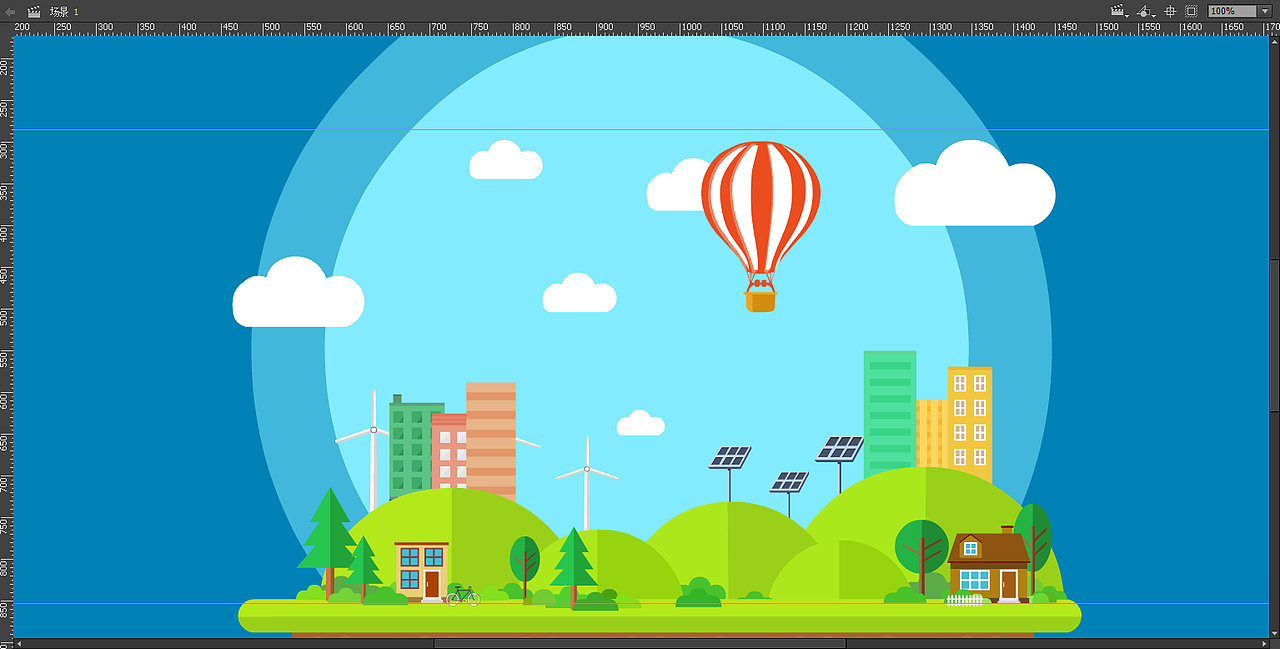The width and height of the screenshot is (1280, 649).
Task: Click the scene clapperboard icon beside 场景 1
Action: click(x=34, y=11)
